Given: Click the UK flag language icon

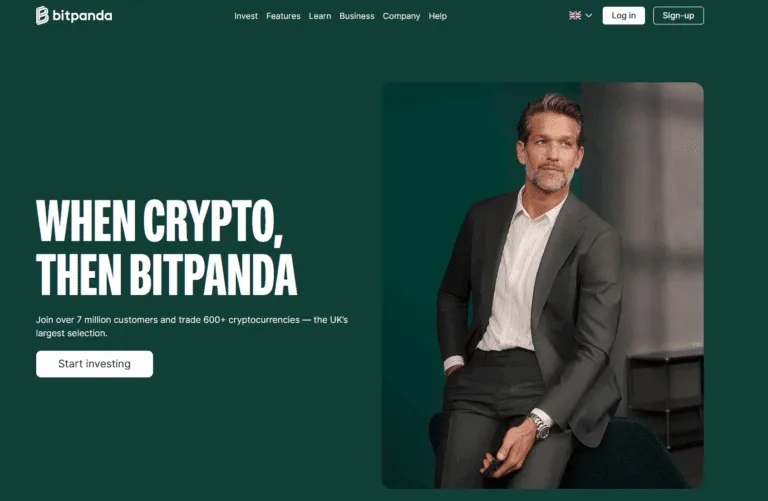Looking at the screenshot, I should coord(575,16).
